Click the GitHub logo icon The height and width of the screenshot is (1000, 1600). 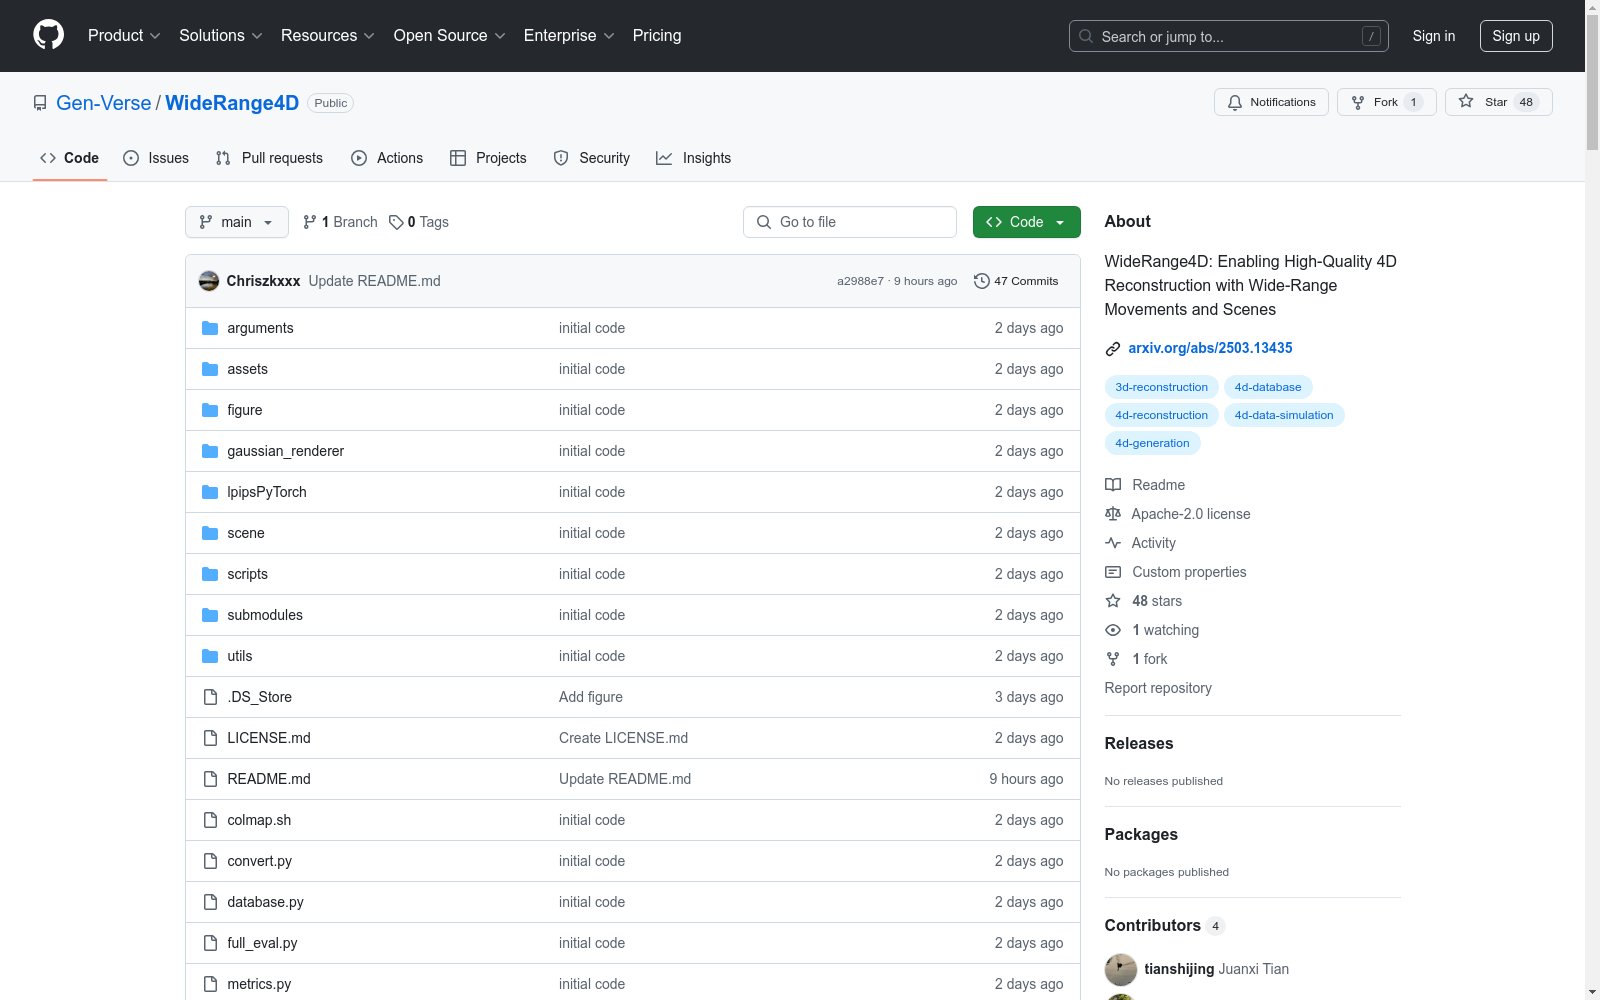point(48,35)
